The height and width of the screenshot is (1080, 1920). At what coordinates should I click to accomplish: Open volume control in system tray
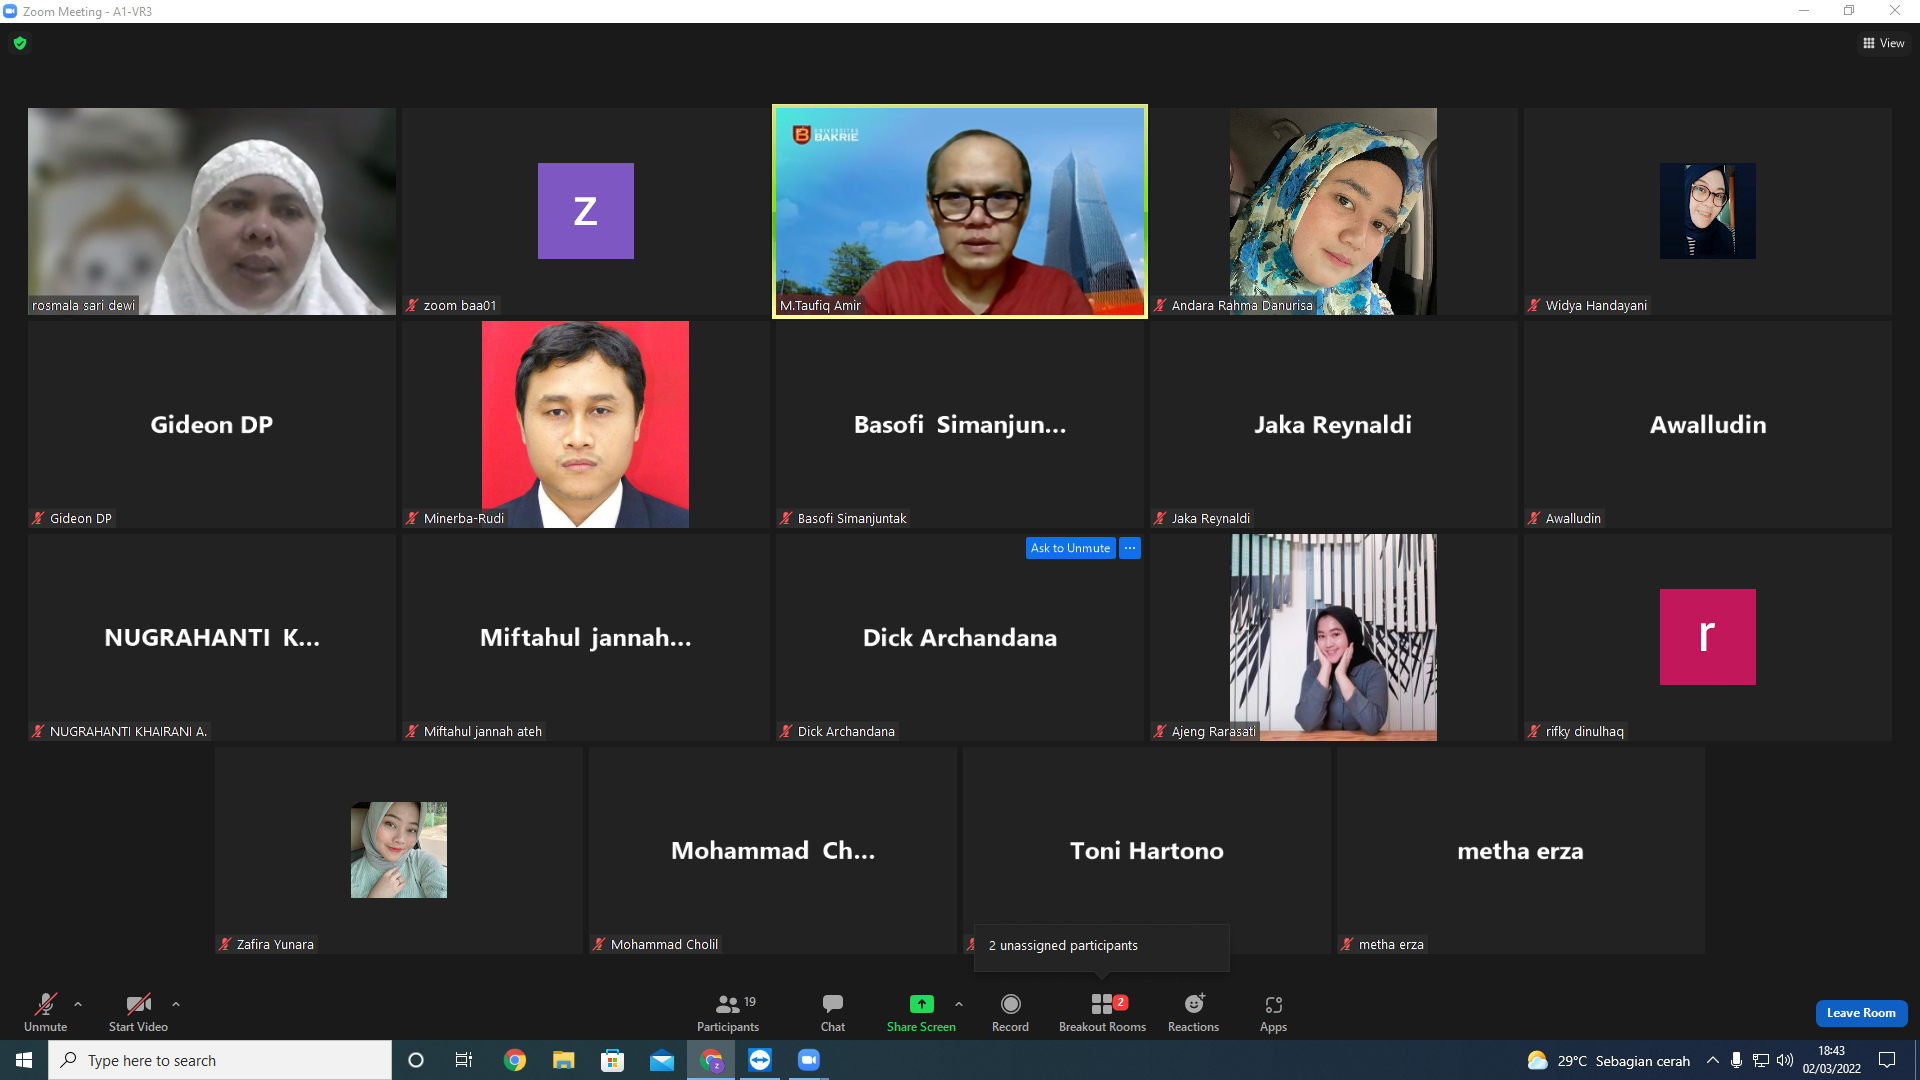point(1785,1060)
